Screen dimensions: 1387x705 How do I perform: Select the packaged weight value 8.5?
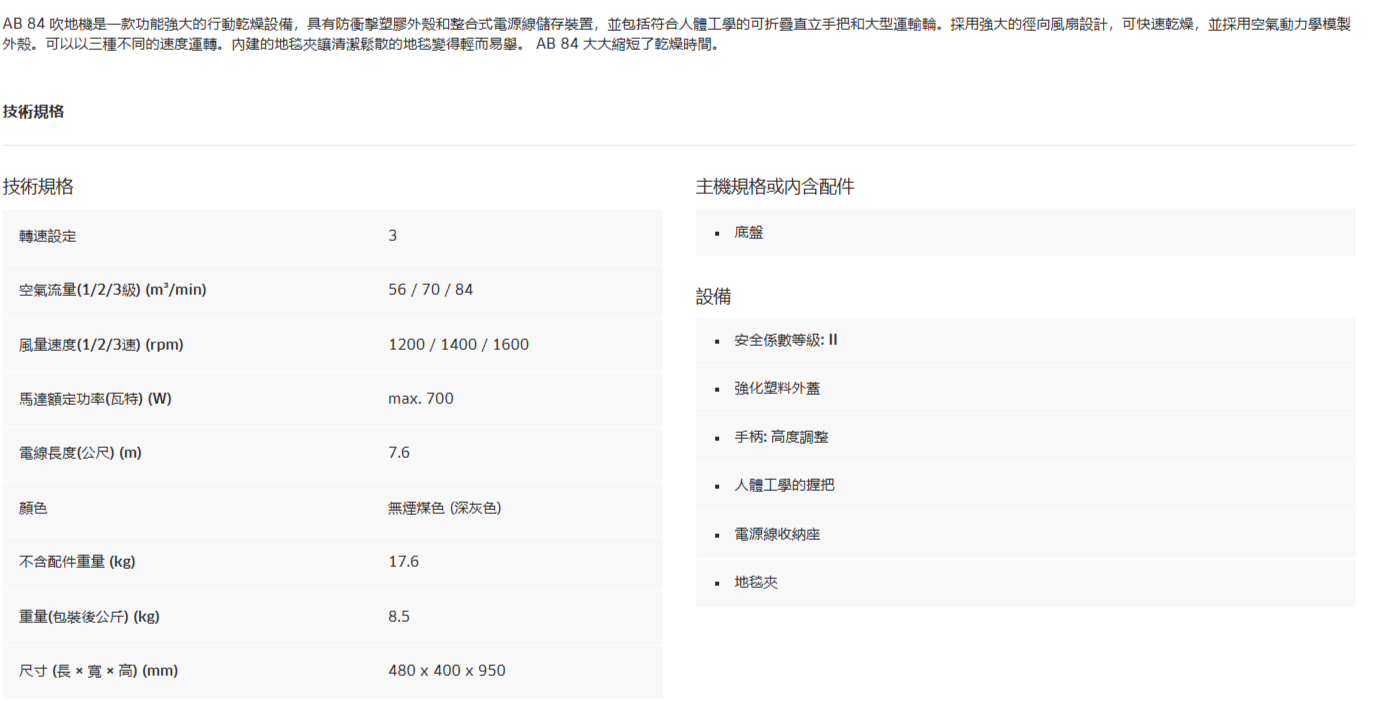(399, 617)
